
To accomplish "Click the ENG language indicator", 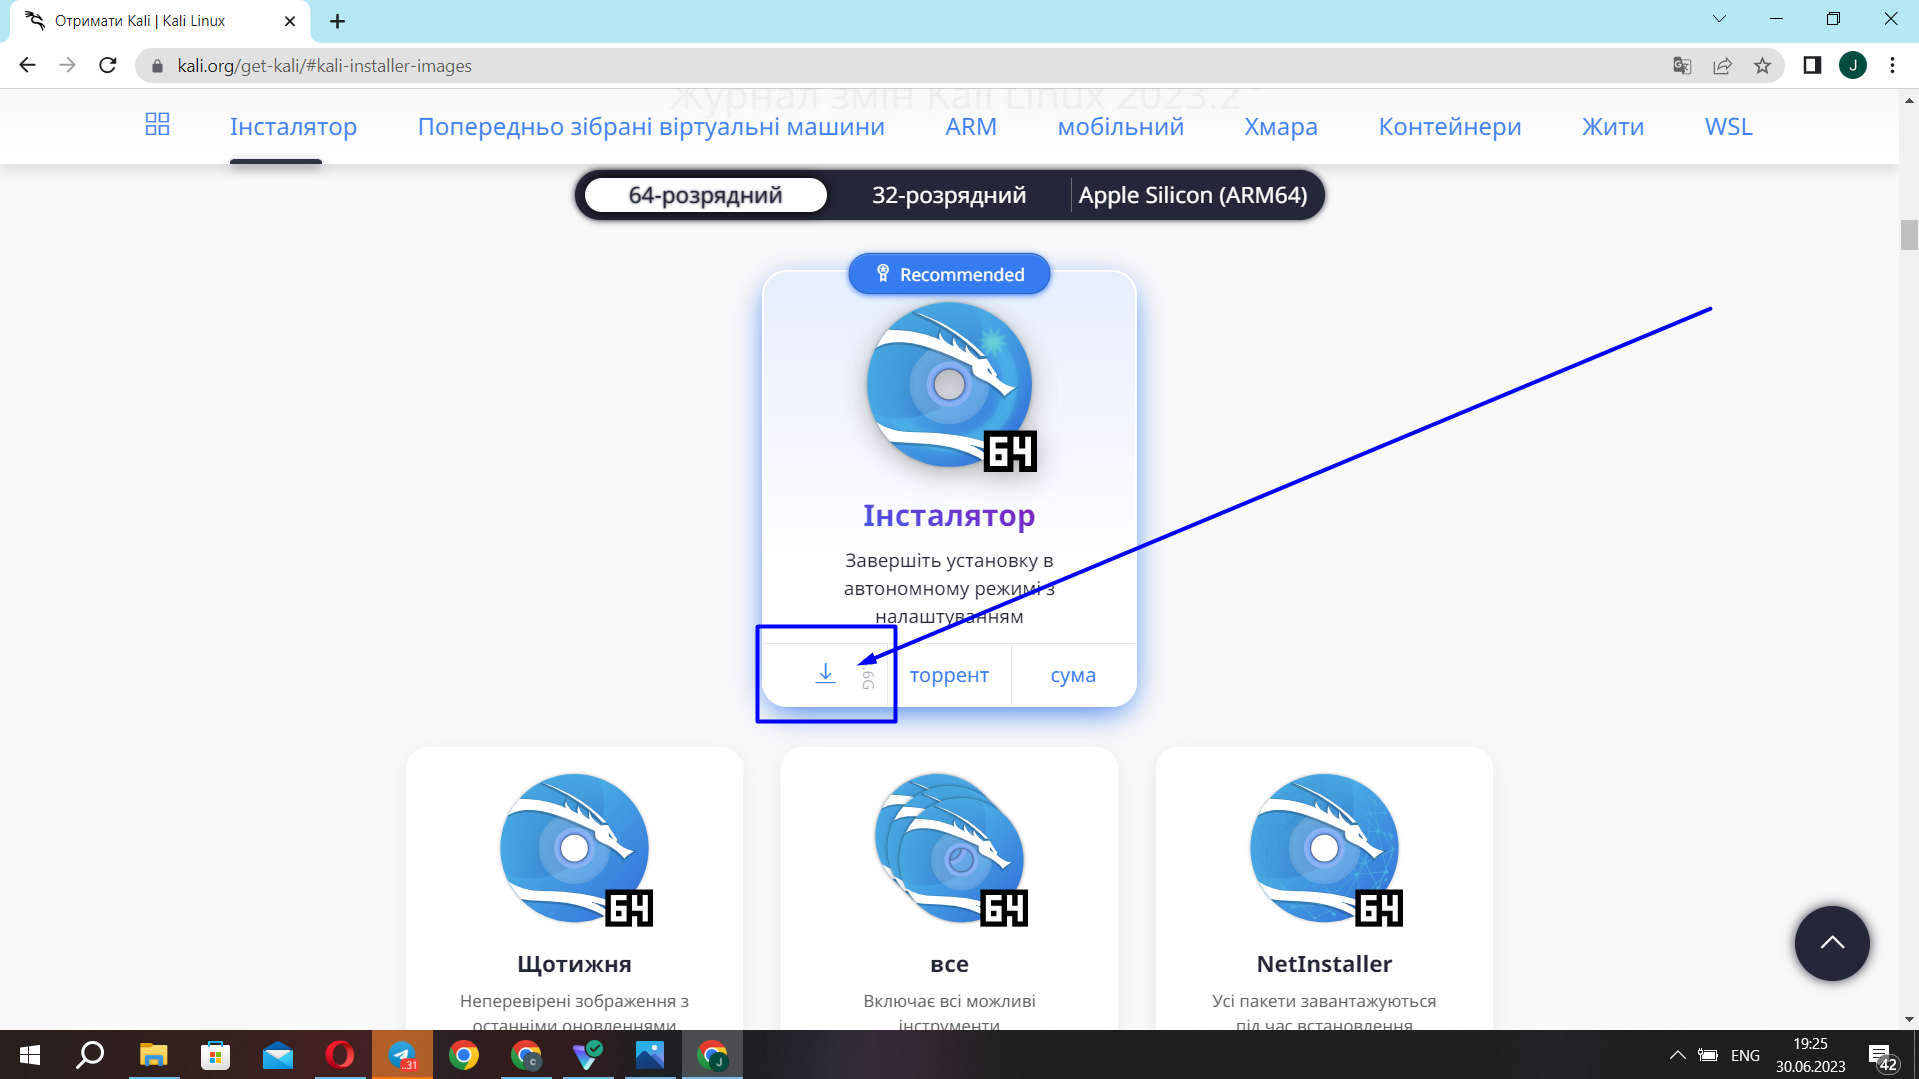I will (1745, 1055).
